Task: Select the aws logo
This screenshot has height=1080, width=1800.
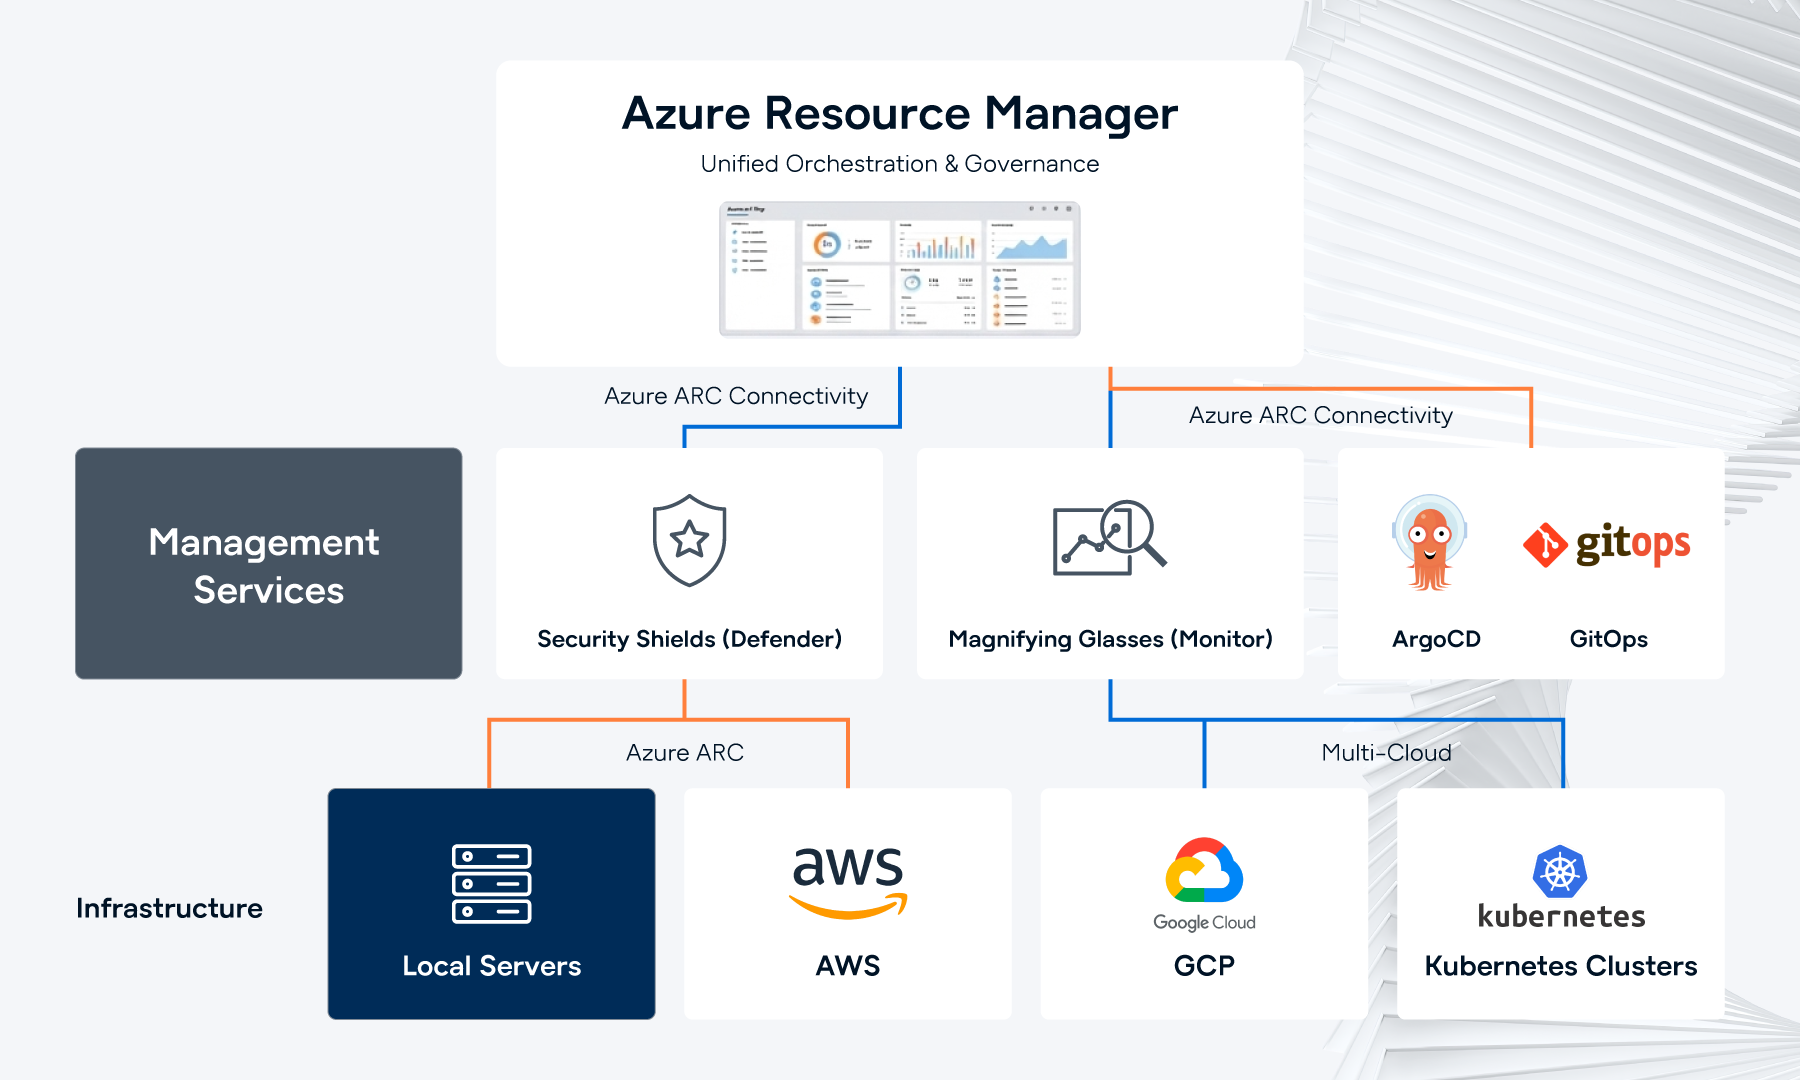Action: click(848, 882)
